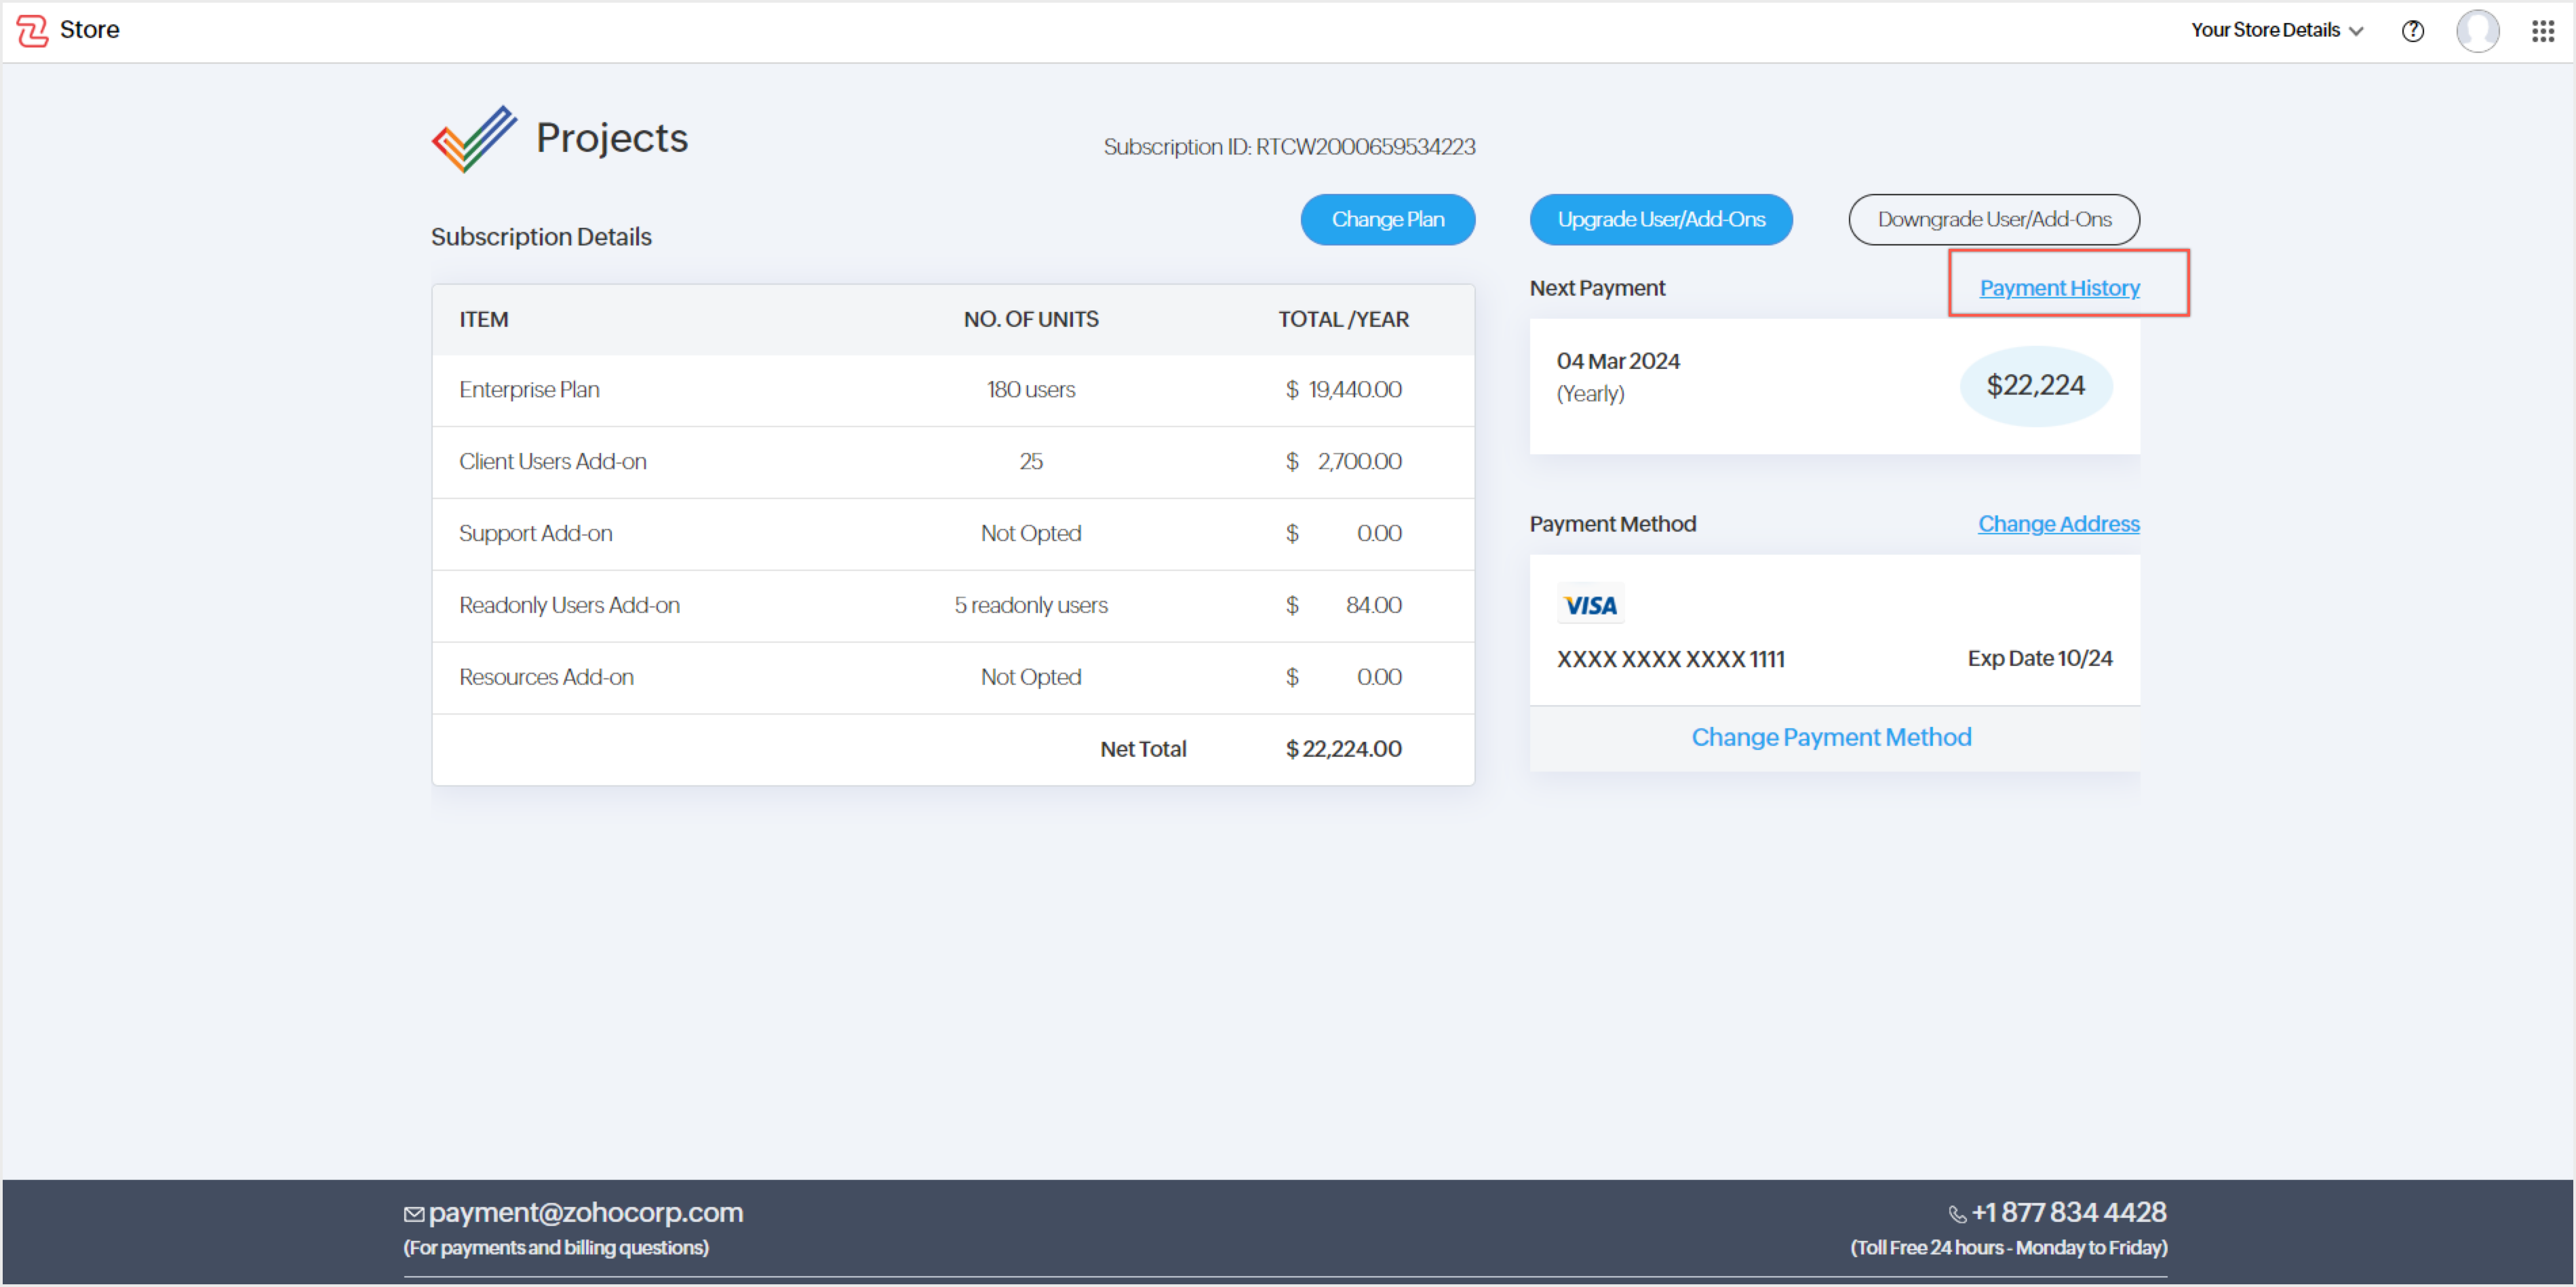Open the Payment History link

[2059, 288]
